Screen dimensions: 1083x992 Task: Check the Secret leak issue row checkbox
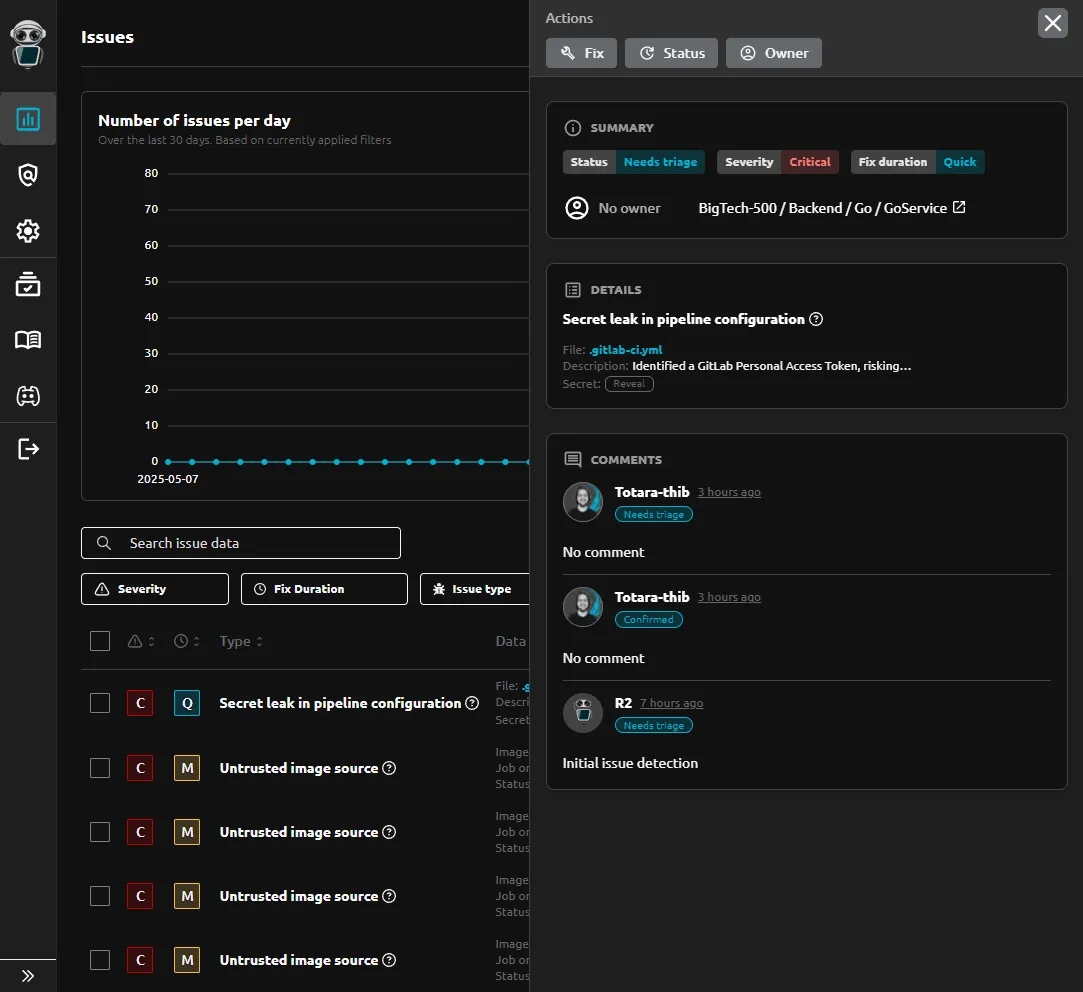pos(99,703)
